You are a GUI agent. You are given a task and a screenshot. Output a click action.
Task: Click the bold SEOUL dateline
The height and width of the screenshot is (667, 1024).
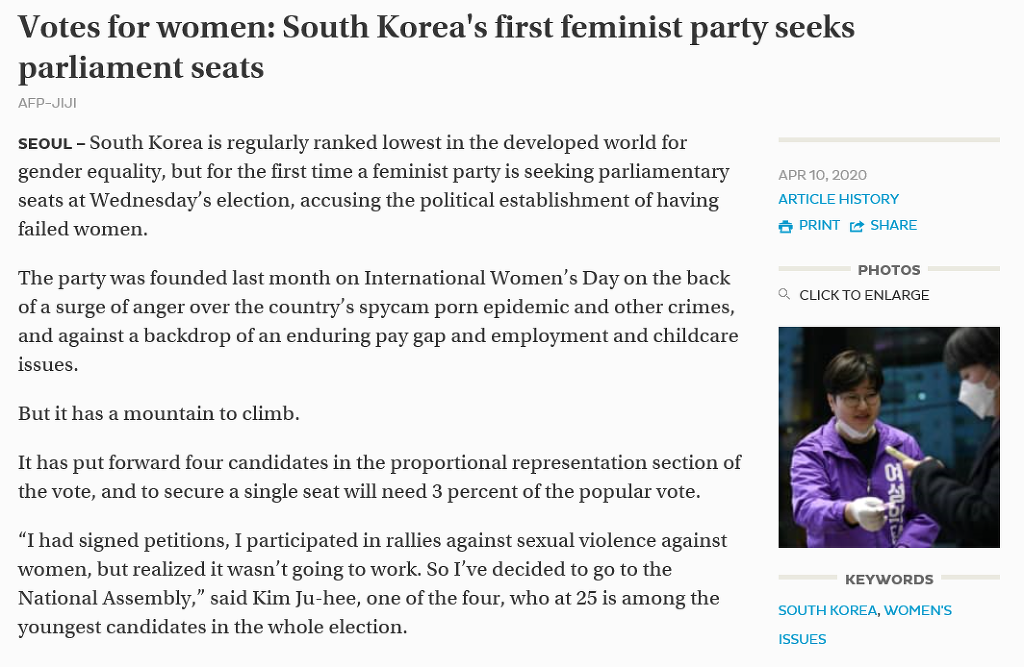(x=45, y=144)
